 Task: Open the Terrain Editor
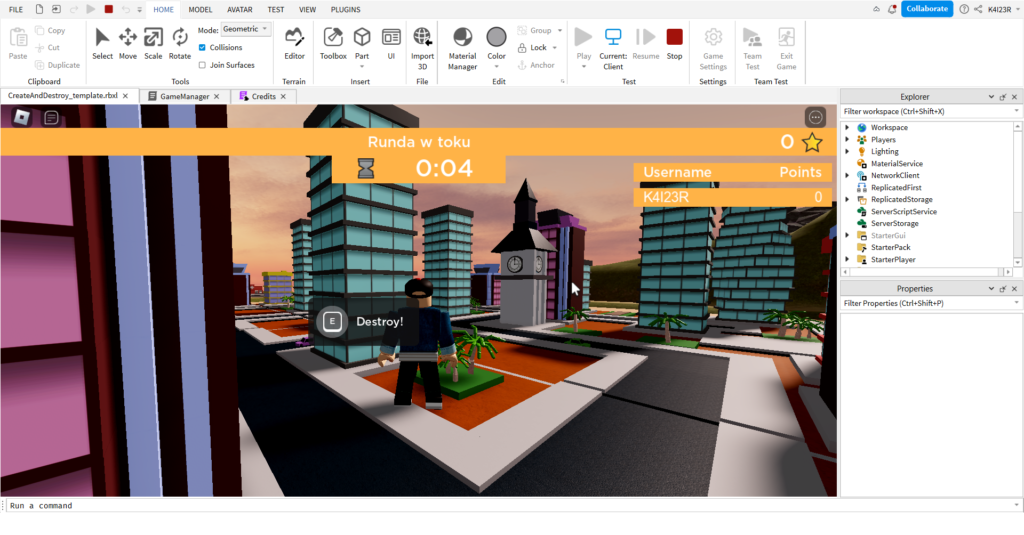click(294, 44)
